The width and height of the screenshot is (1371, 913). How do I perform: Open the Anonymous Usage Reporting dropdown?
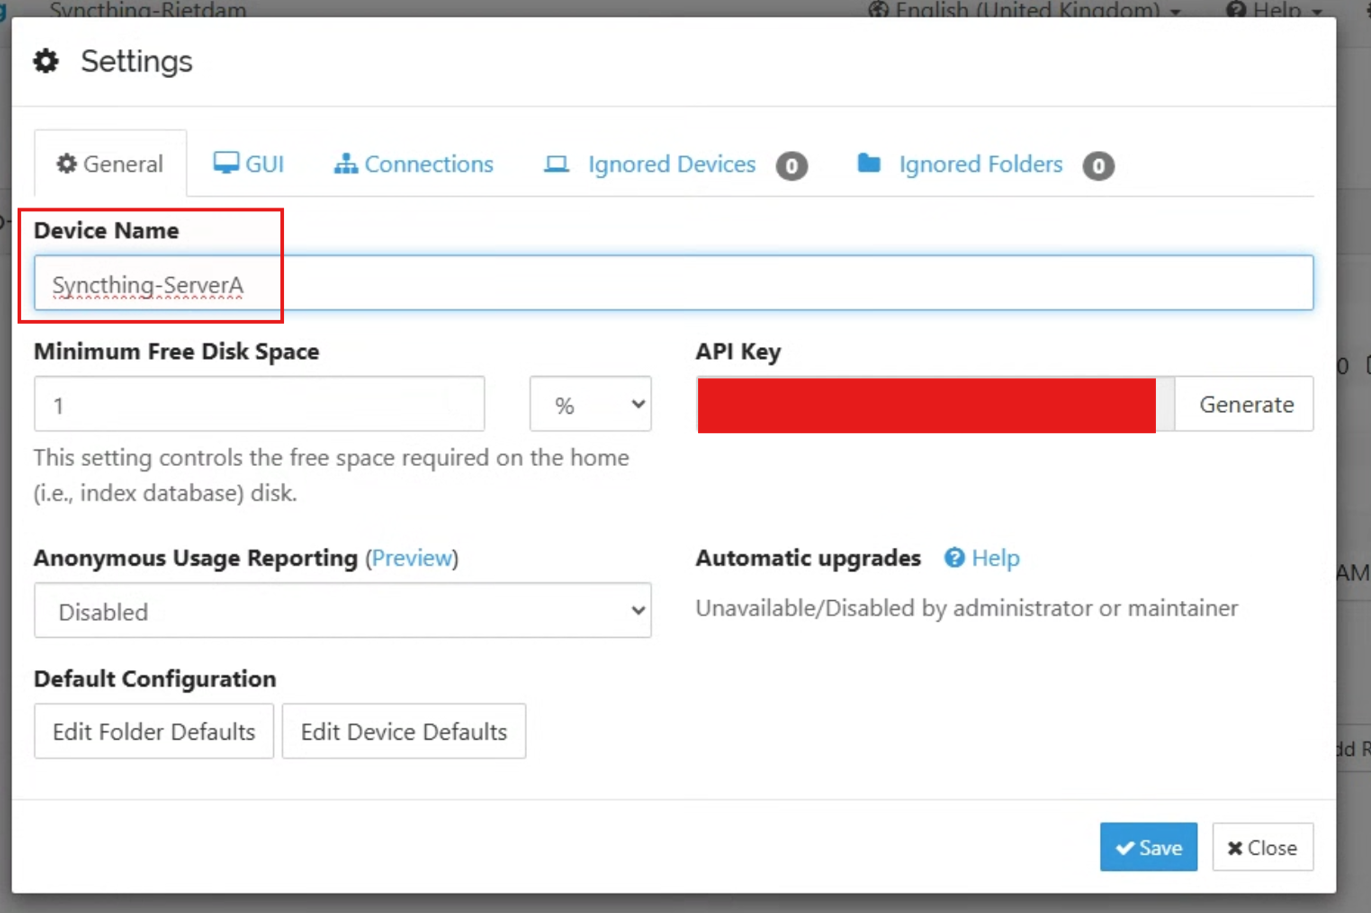(x=342, y=611)
